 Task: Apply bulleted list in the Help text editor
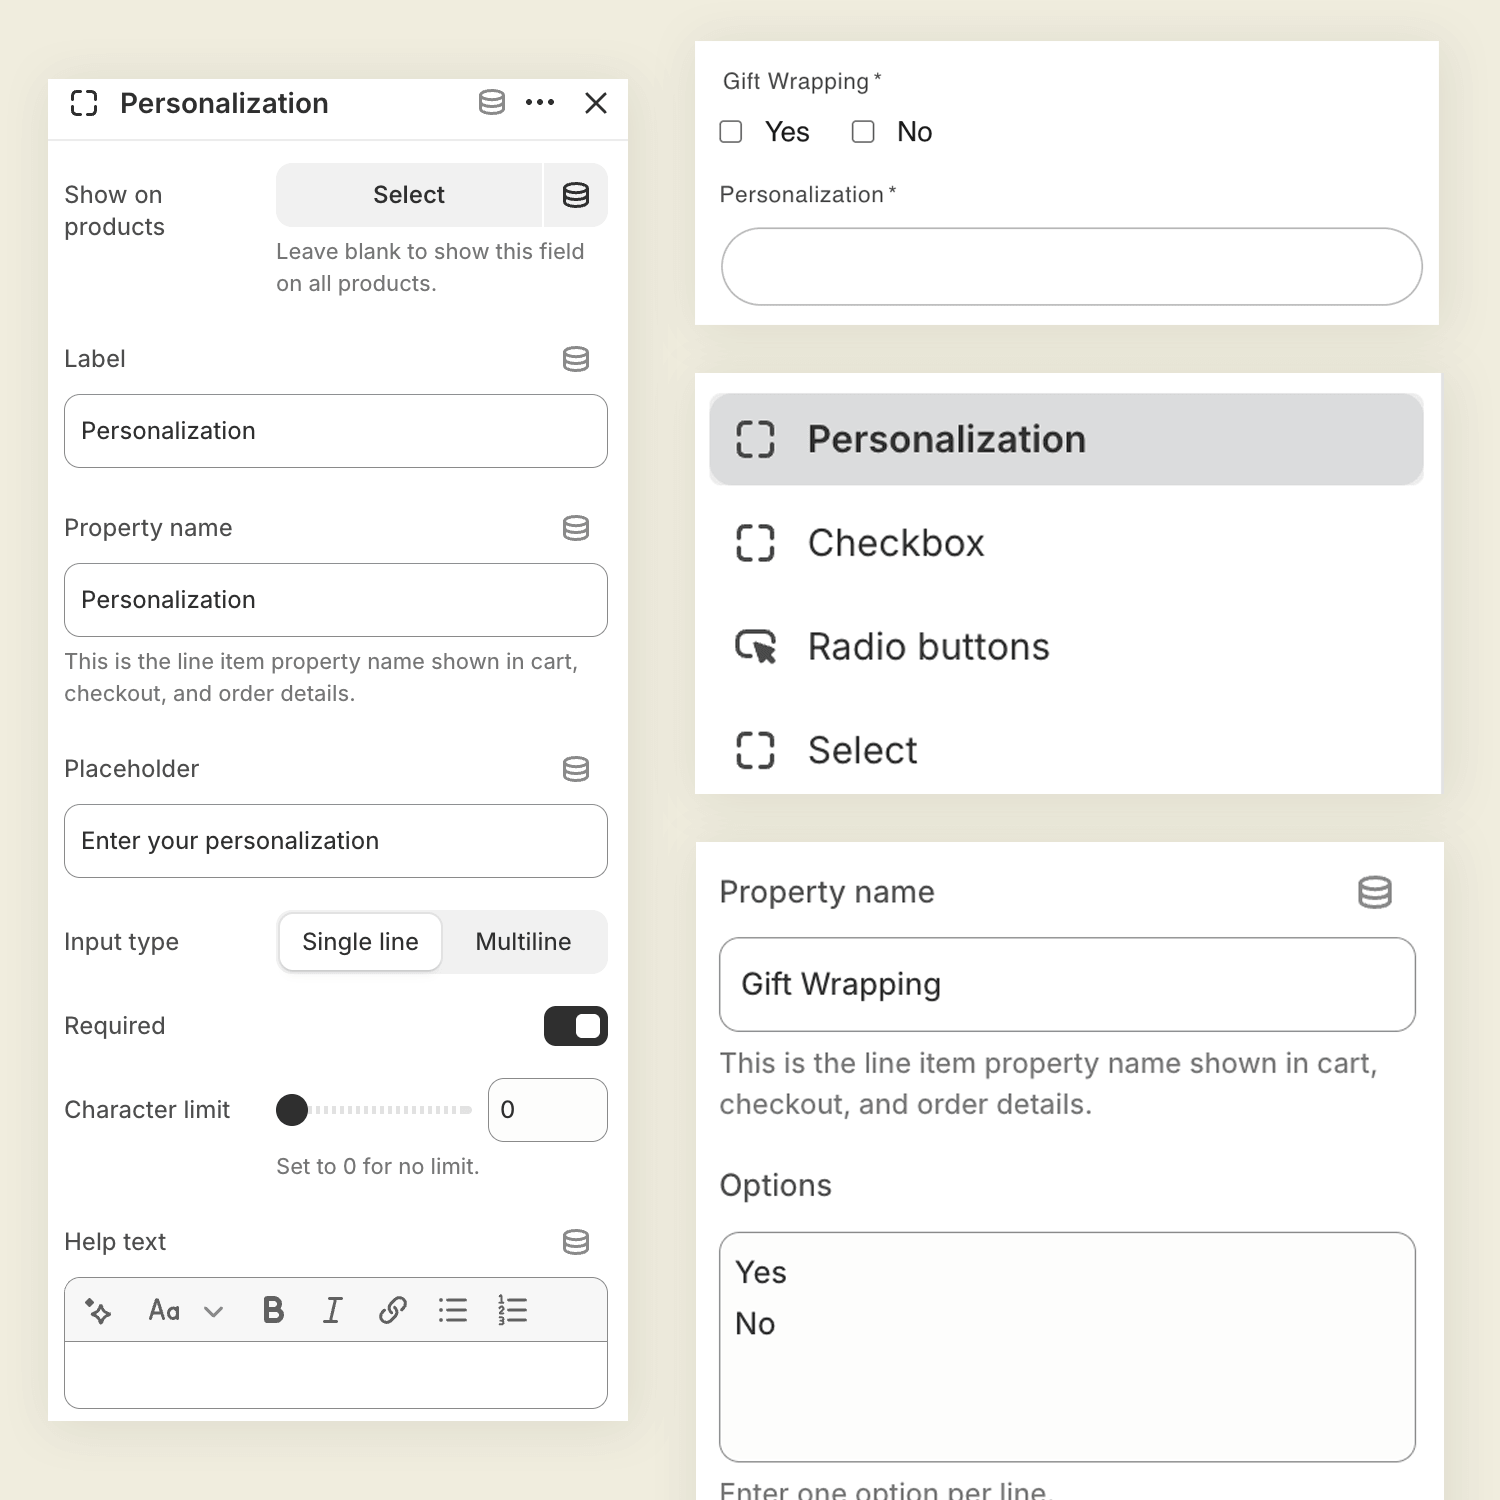point(453,1310)
